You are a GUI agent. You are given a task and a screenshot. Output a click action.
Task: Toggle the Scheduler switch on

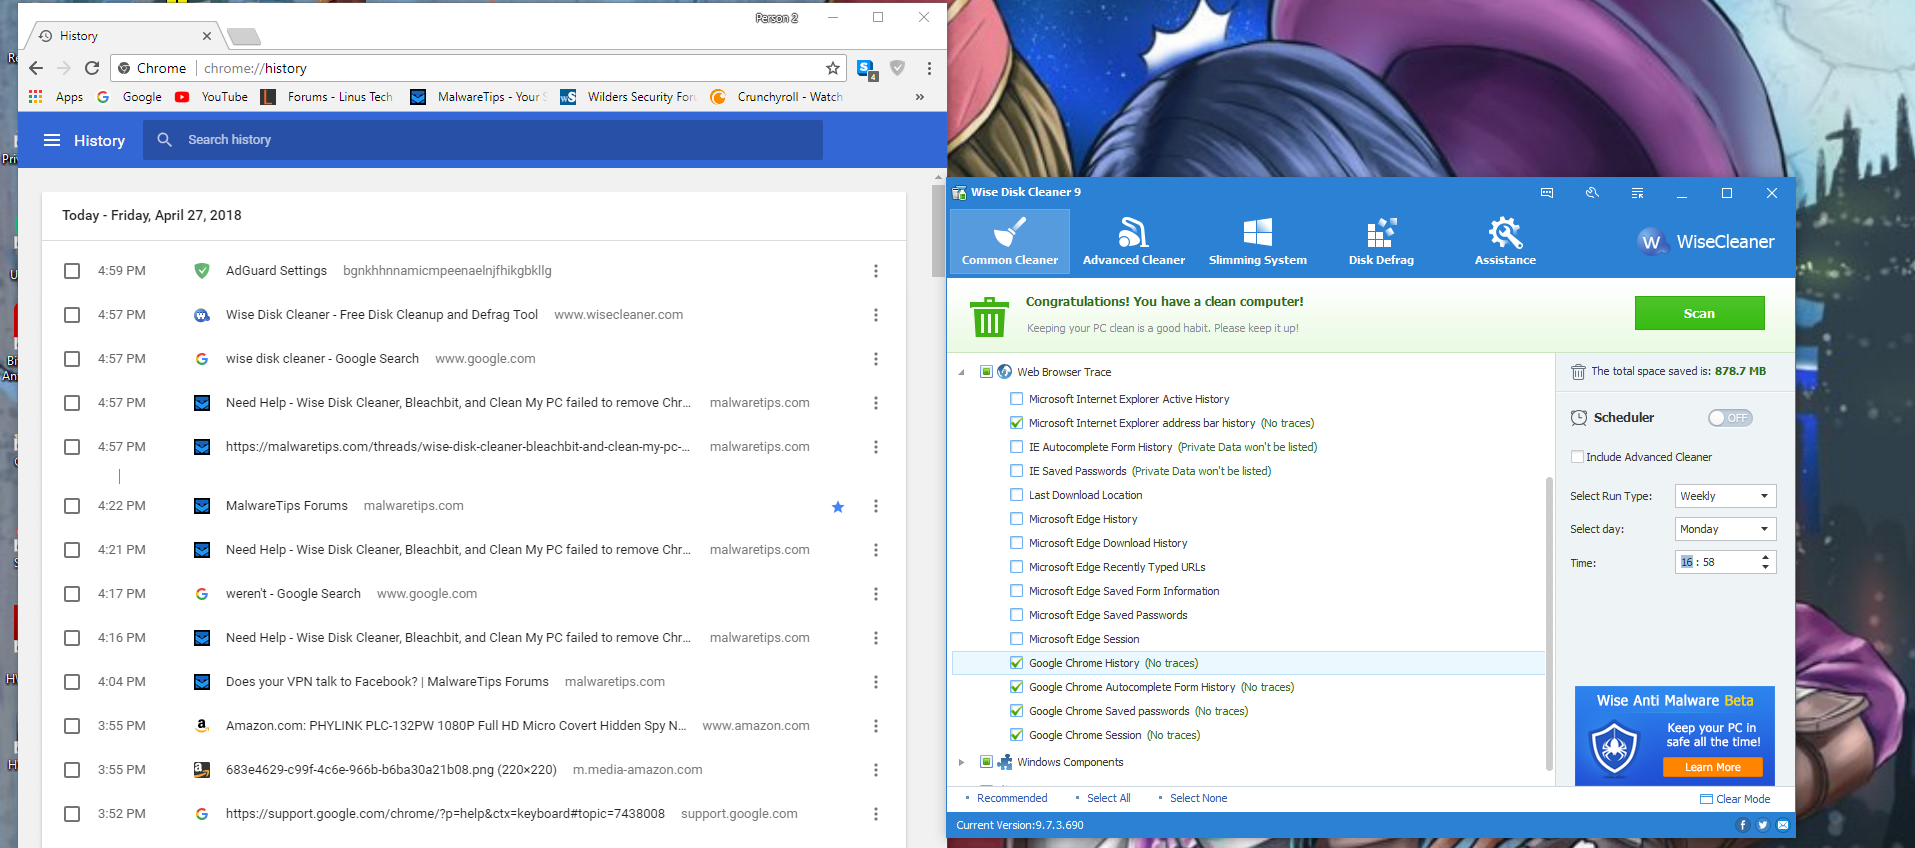point(1729,418)
